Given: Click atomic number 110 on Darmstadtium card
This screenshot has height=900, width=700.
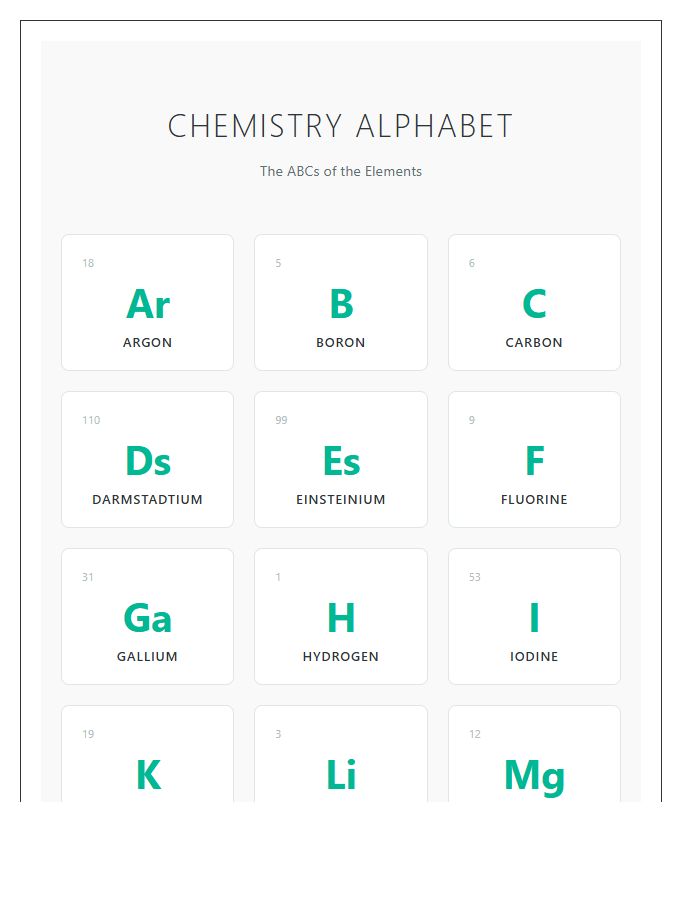Looking at the screenshot, I should click(x=91, y=420).
